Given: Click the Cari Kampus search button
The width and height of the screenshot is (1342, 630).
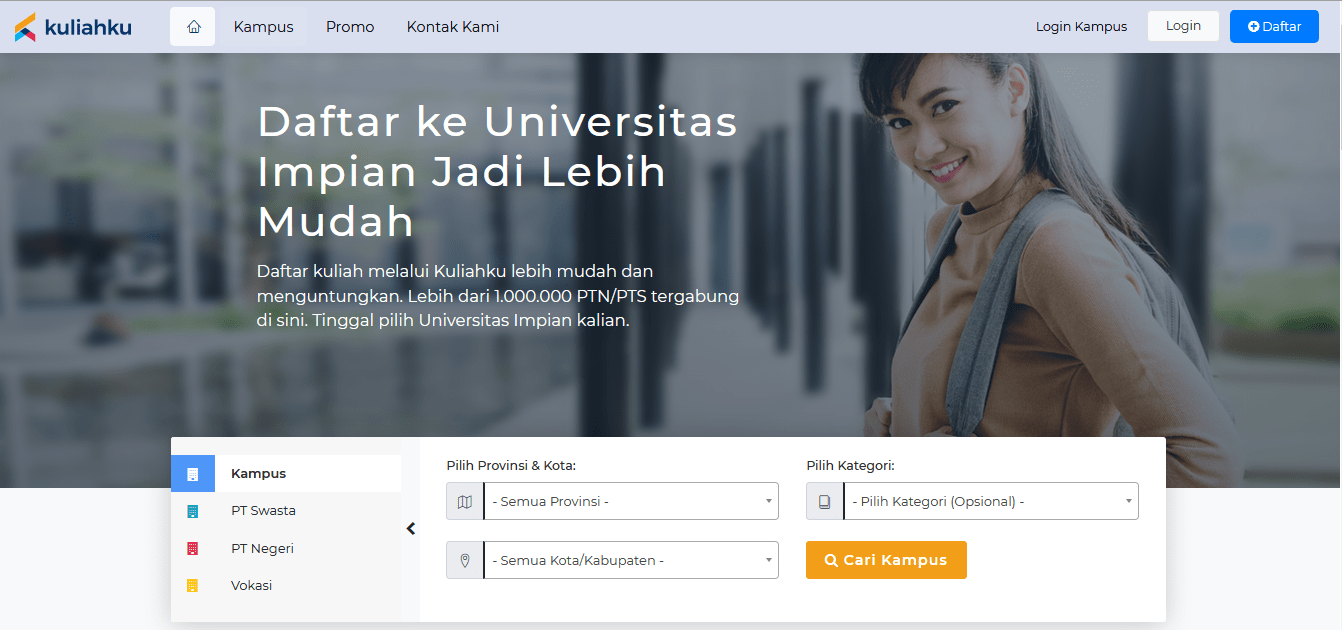Looking at the screenshot, I should [886, 560].
